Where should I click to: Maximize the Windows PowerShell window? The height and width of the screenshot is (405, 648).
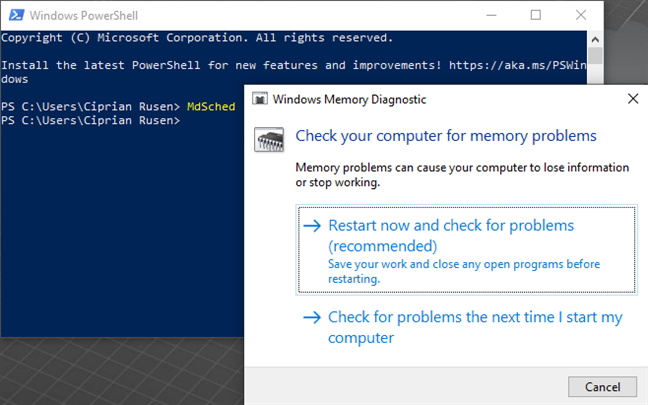pyautogui.click(x=536, y=15)
